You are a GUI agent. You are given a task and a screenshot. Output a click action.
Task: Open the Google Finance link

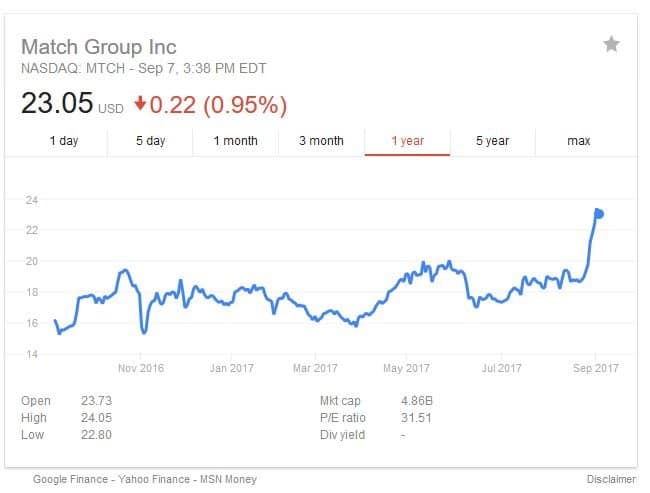coord(70,479)
